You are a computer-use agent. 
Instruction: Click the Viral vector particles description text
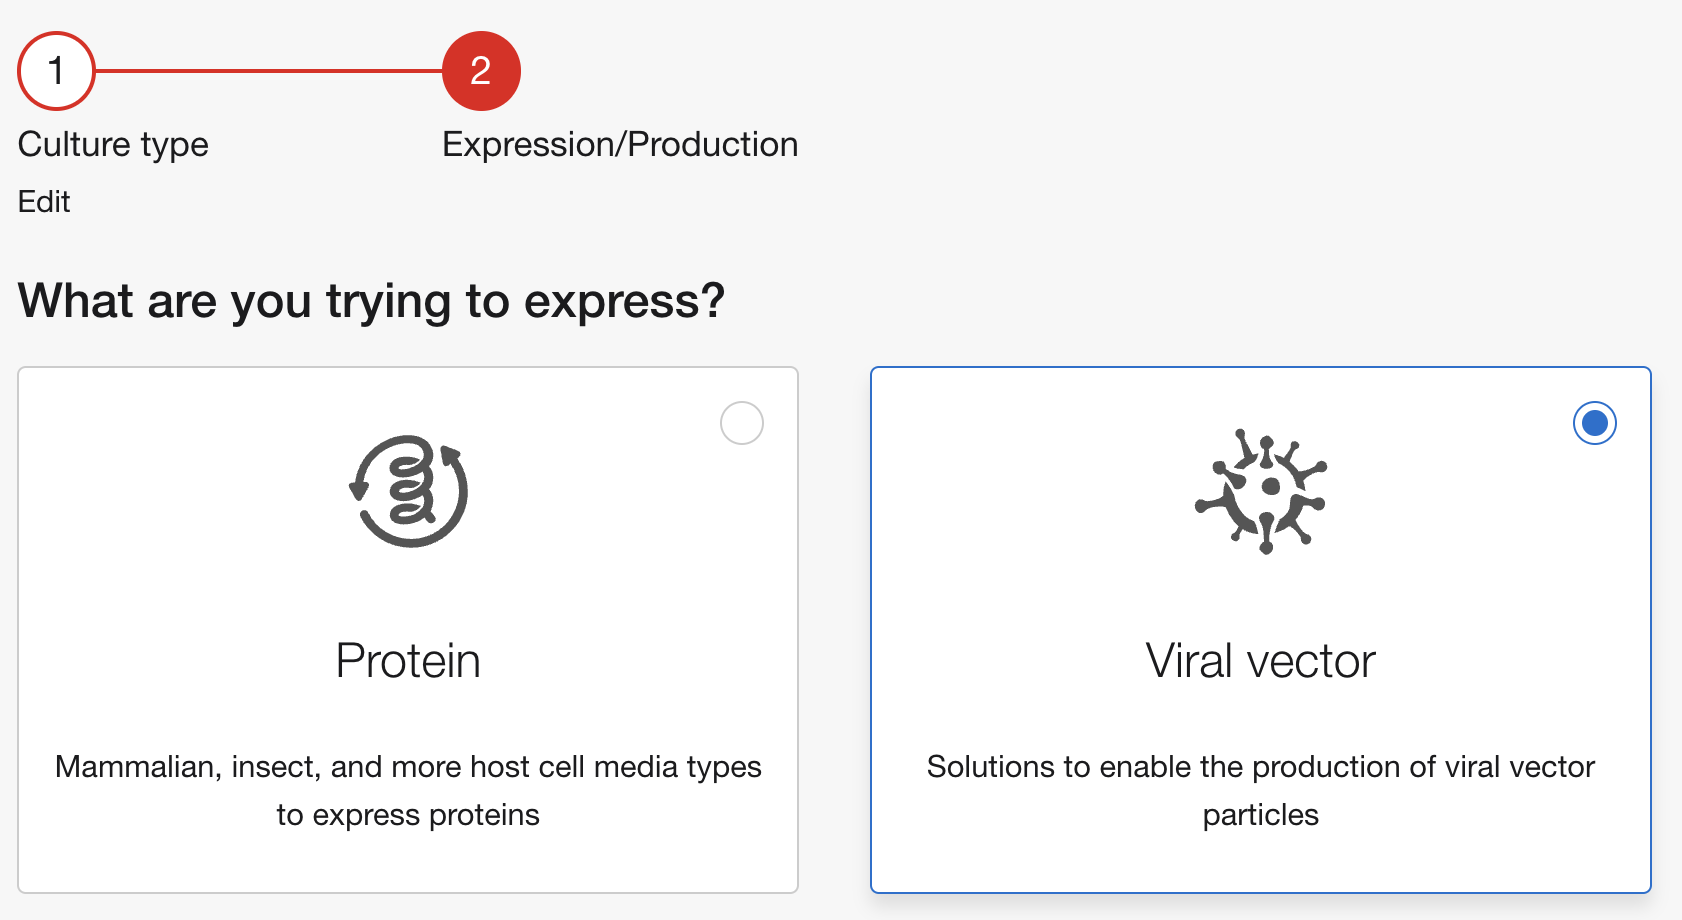[1261, 791]
